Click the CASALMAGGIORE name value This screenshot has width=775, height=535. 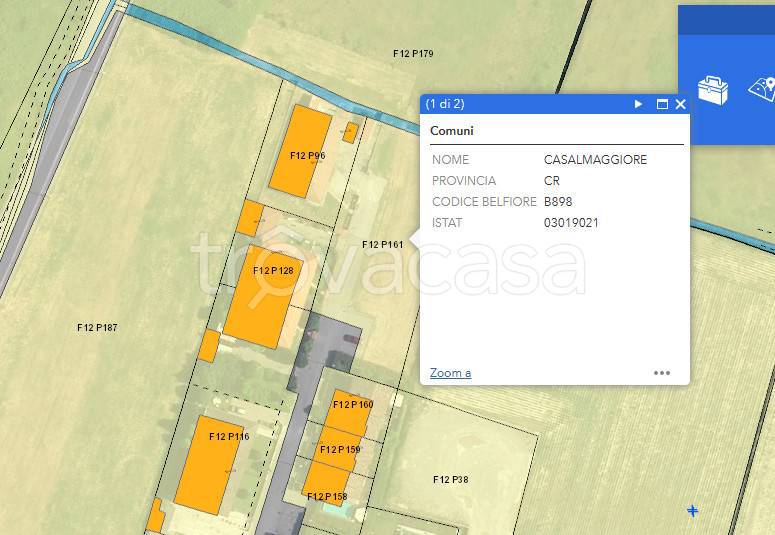pyautogui.click(x=595, y=160)
